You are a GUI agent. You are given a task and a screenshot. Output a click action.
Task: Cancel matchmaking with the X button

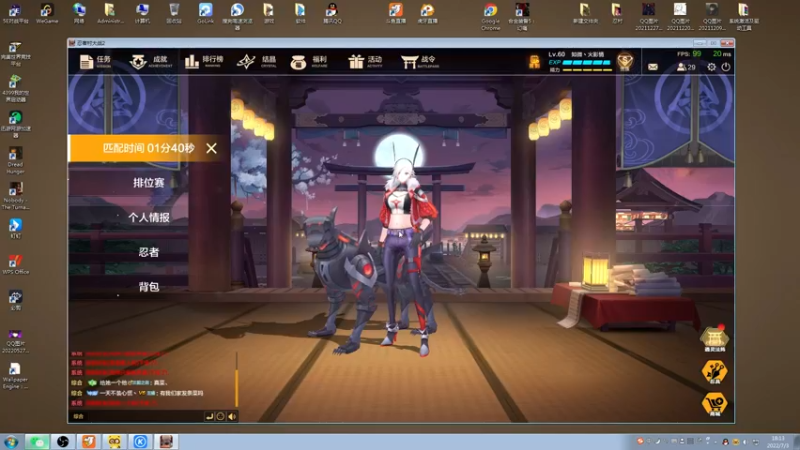211,148
